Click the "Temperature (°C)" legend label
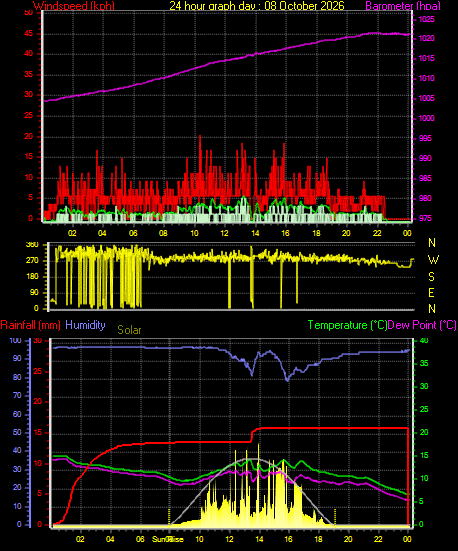The image size is (458, 551). [347, 325]
